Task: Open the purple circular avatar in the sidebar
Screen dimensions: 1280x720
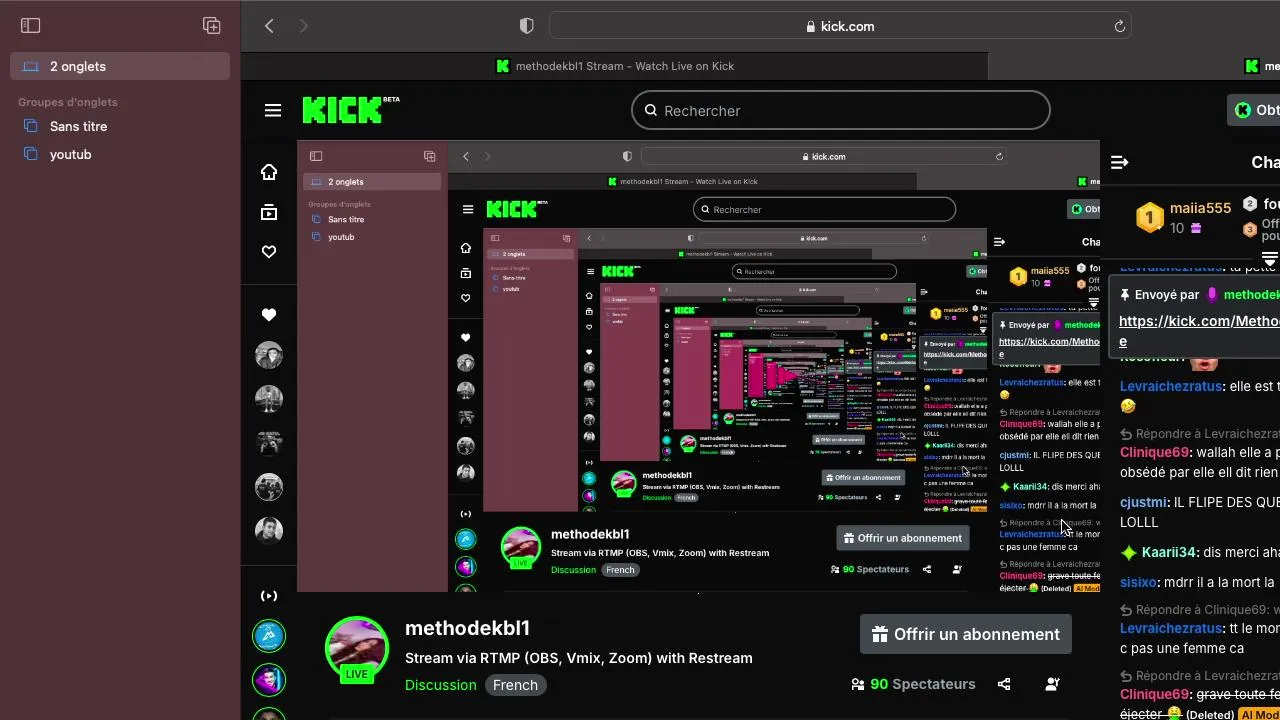Action: point(268,680)
